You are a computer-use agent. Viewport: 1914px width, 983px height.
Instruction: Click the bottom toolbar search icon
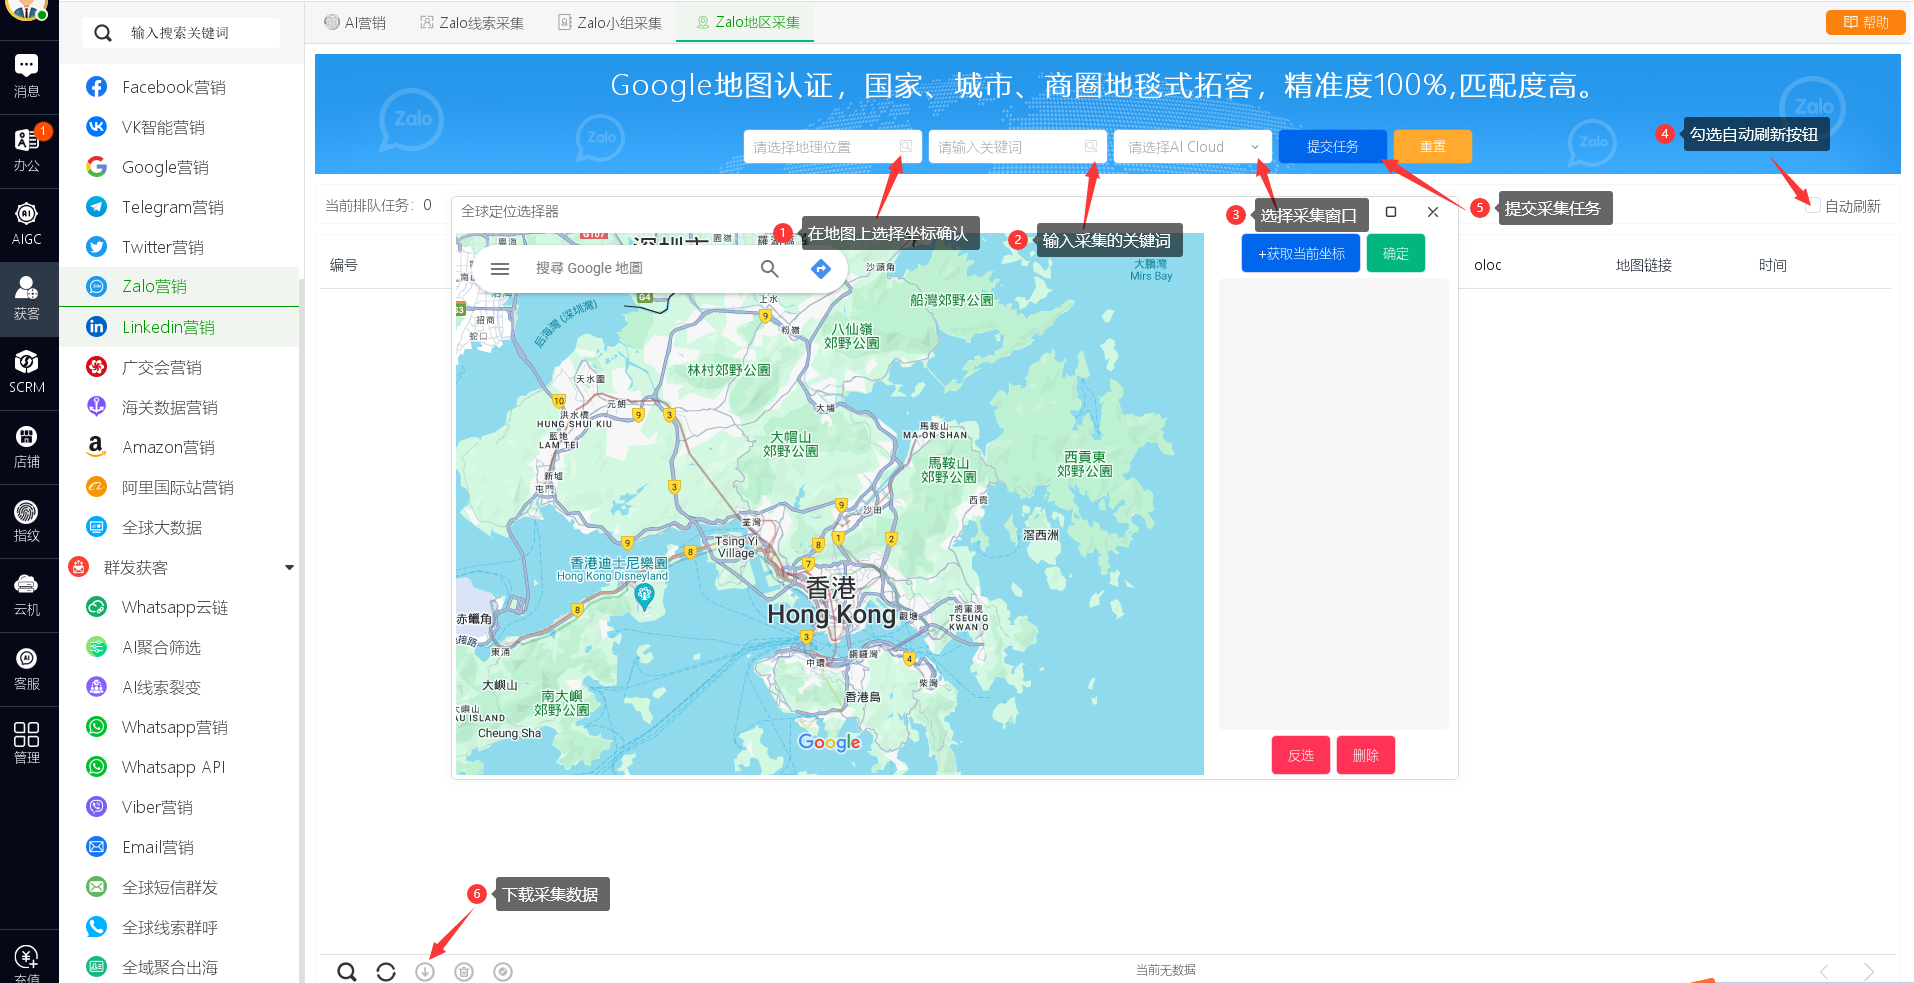coord(346,971)
